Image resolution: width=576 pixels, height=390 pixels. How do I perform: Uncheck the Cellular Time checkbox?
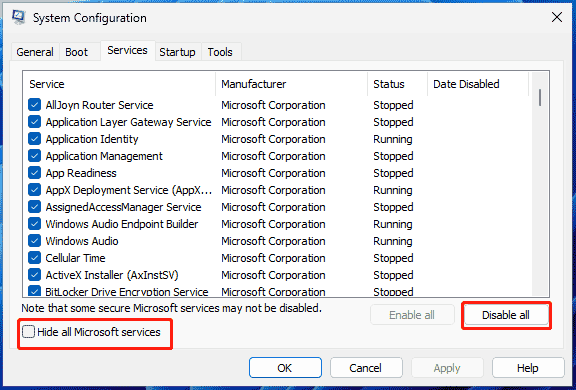pos(35,258)
